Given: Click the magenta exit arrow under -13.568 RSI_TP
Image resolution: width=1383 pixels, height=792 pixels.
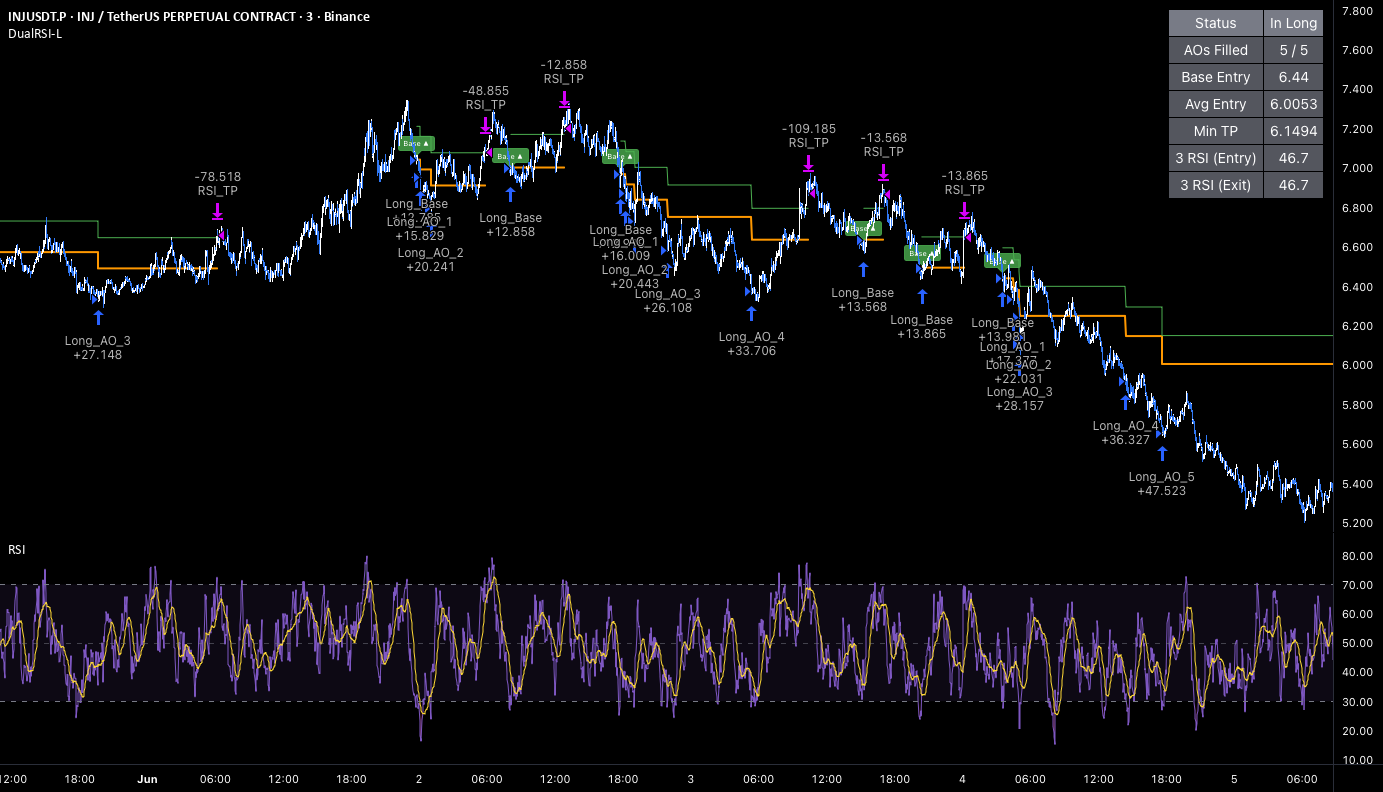Looking at the screenshot, I should [x=884, y=172].
